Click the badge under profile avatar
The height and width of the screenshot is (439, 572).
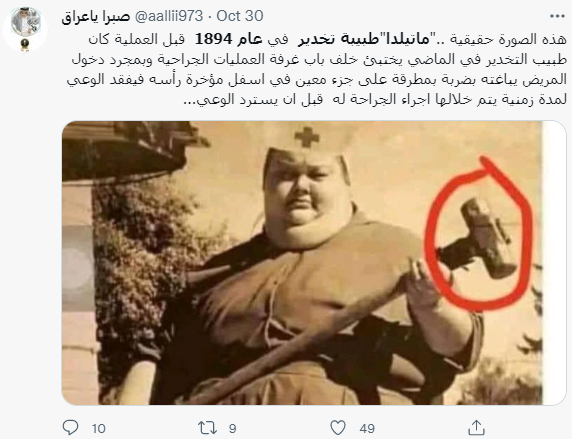coord(25,45)
